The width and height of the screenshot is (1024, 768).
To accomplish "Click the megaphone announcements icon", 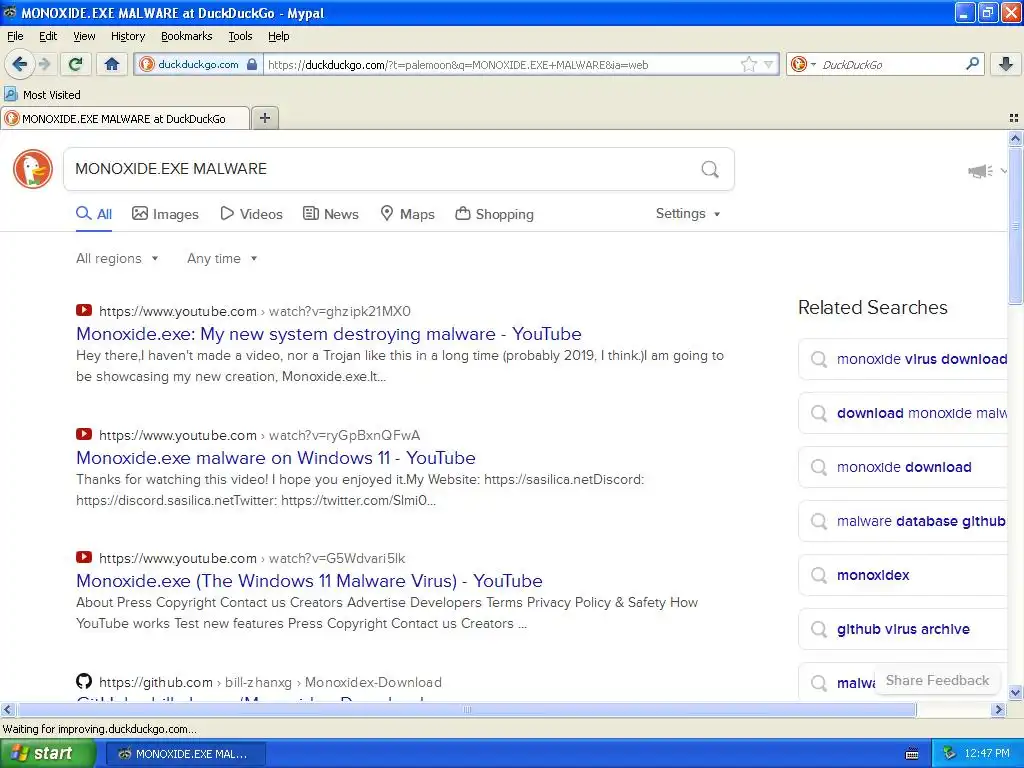I will click(980, 171).
